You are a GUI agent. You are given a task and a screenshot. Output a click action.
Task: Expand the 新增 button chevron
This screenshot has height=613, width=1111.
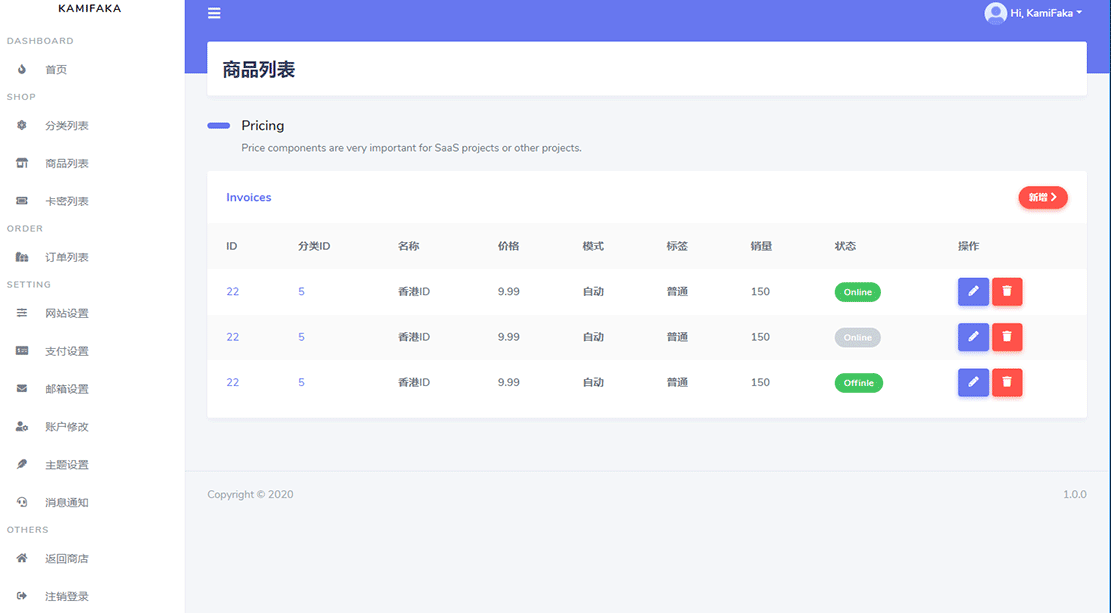[x=1054, y=197]
